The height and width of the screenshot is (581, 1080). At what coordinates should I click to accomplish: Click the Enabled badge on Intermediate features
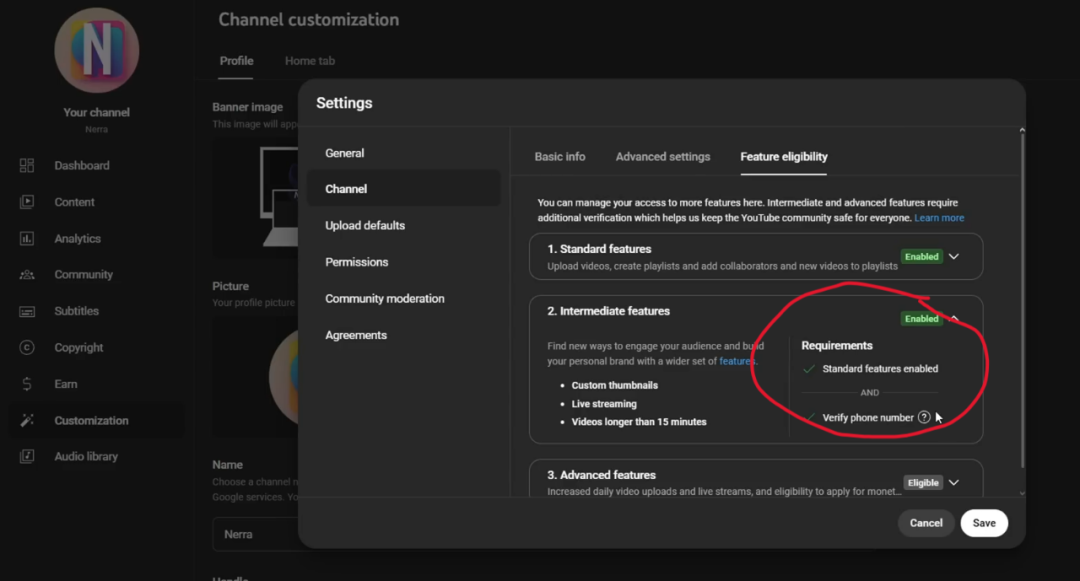[922, 318]
